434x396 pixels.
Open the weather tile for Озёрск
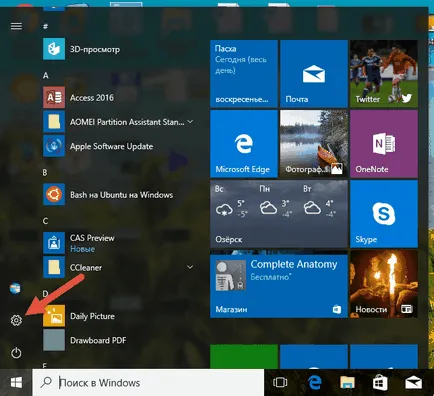coord(279,214)
